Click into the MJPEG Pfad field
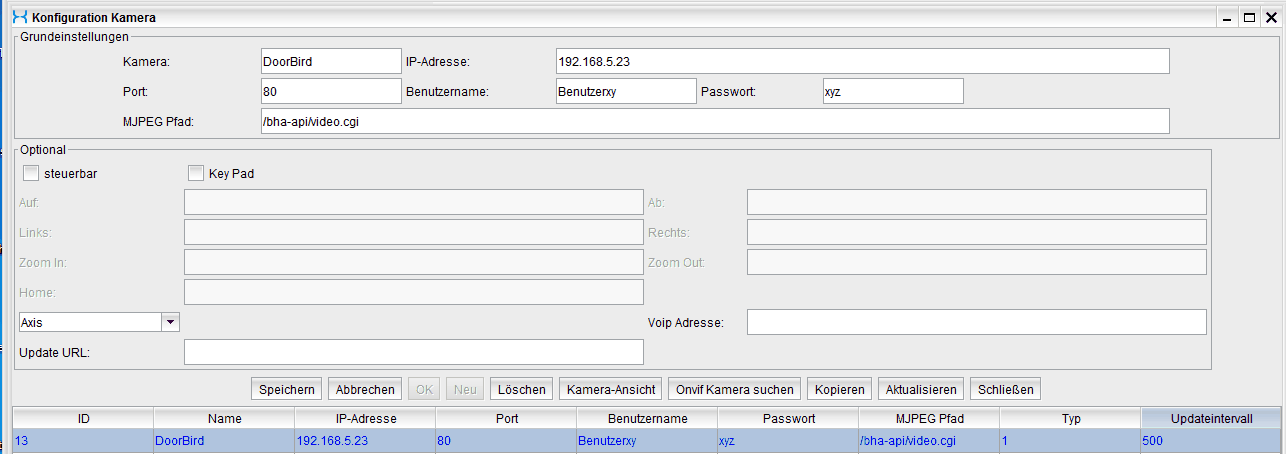Viewport: 1286px width, 454px height. pyautogui.click(x=713, y=121)
